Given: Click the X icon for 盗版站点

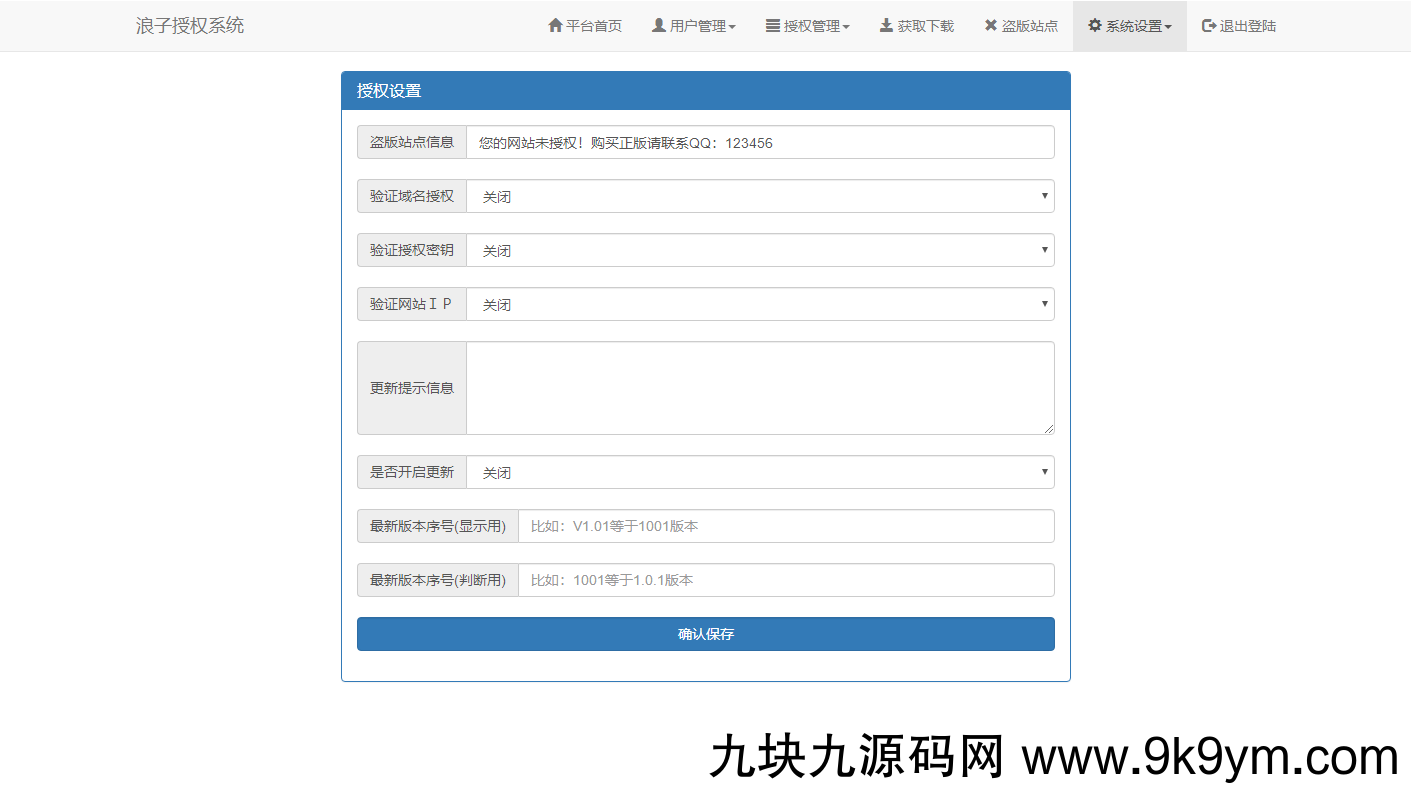Looking at the screenshot, I should point(990,26).
